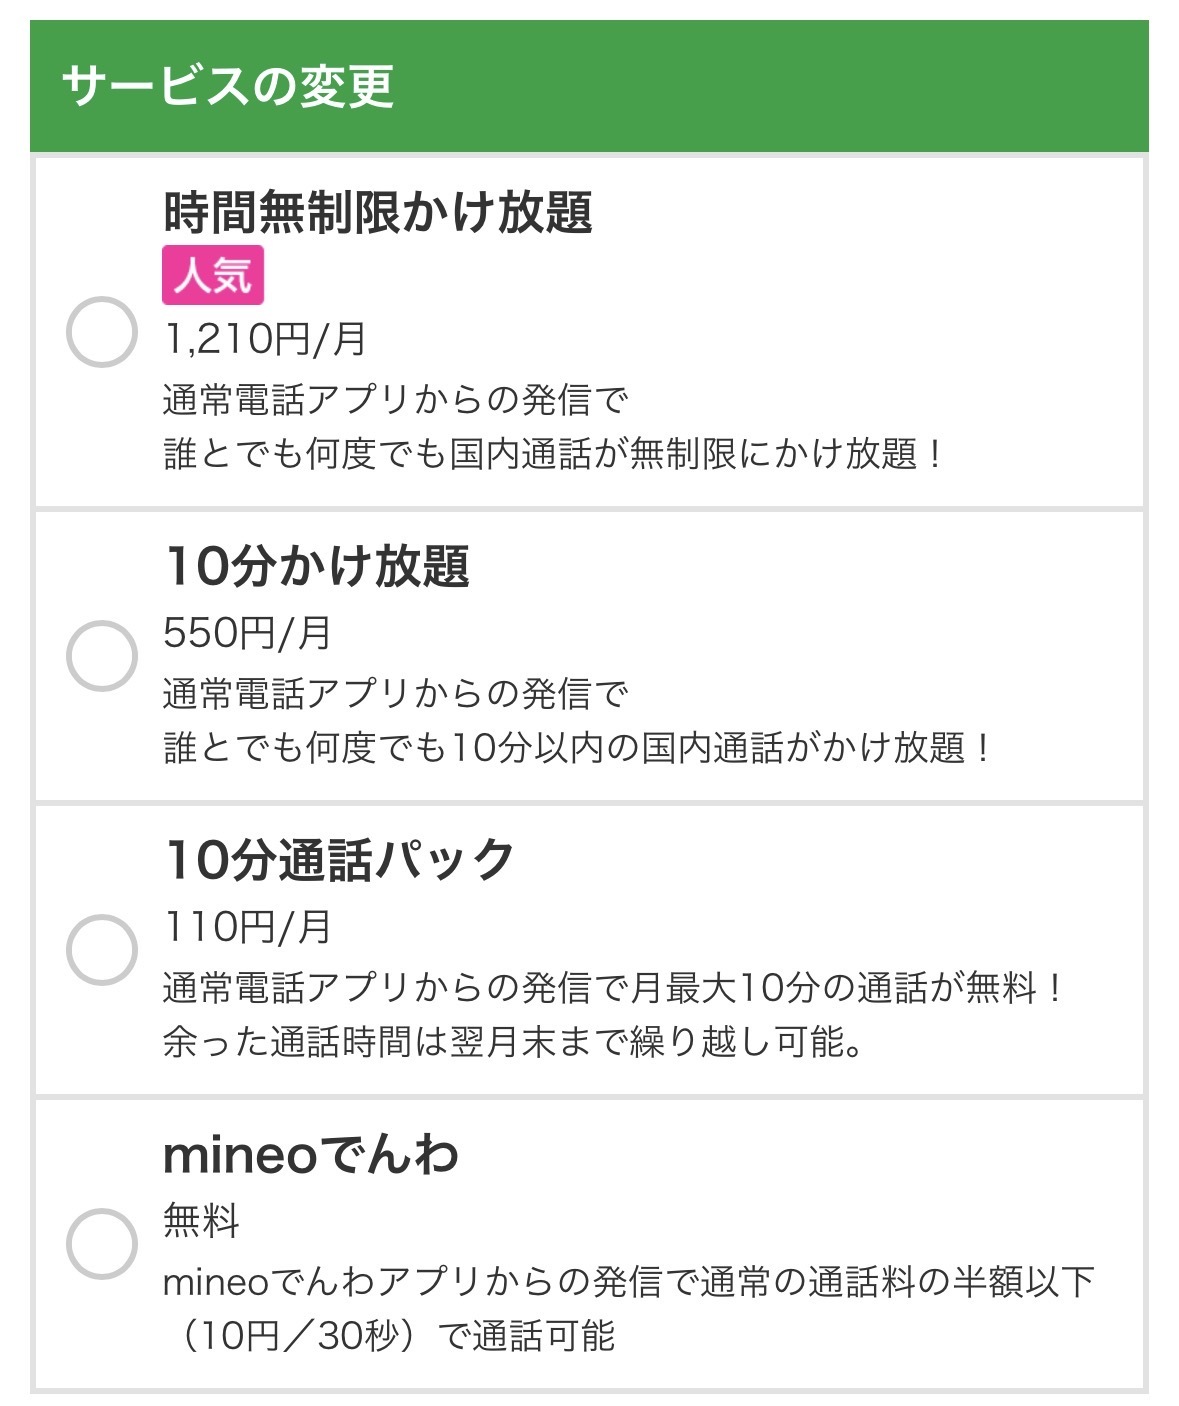Tap the 無料 price label
Image resolution: width=1179 pixels, height=1406 pixels.
pos(202,1221)
